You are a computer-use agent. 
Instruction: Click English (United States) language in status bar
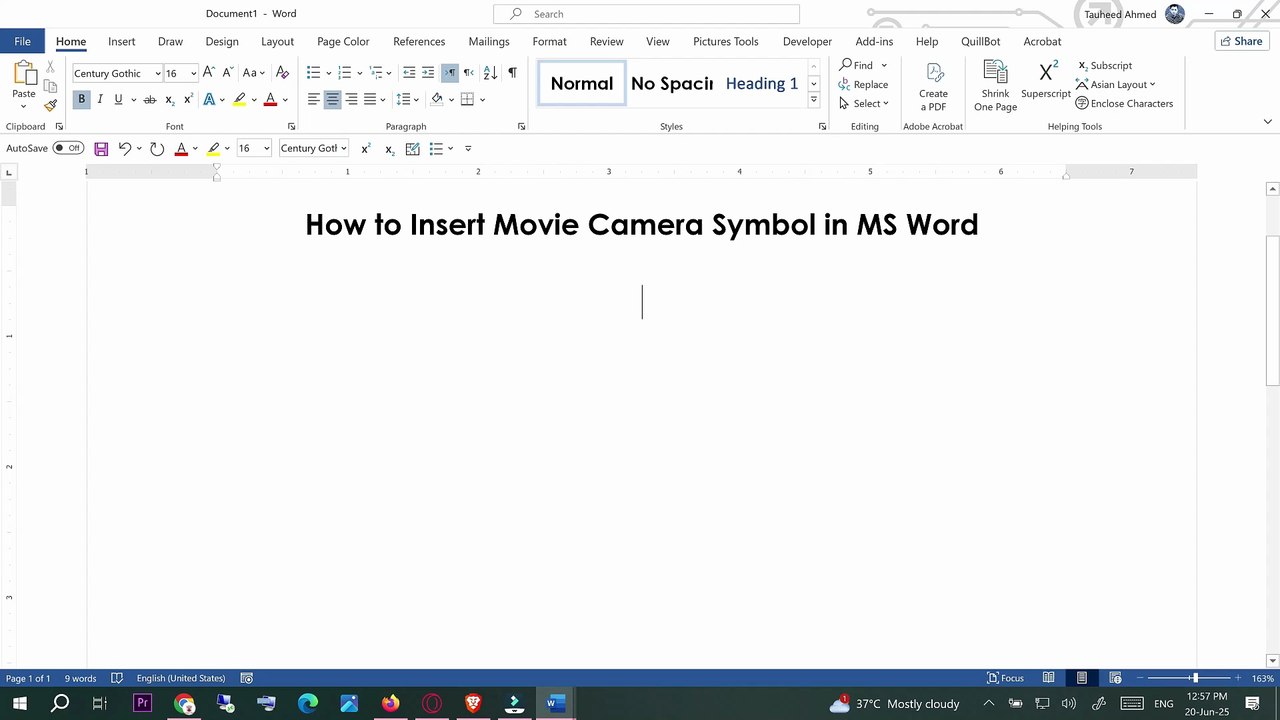point(180,678)
